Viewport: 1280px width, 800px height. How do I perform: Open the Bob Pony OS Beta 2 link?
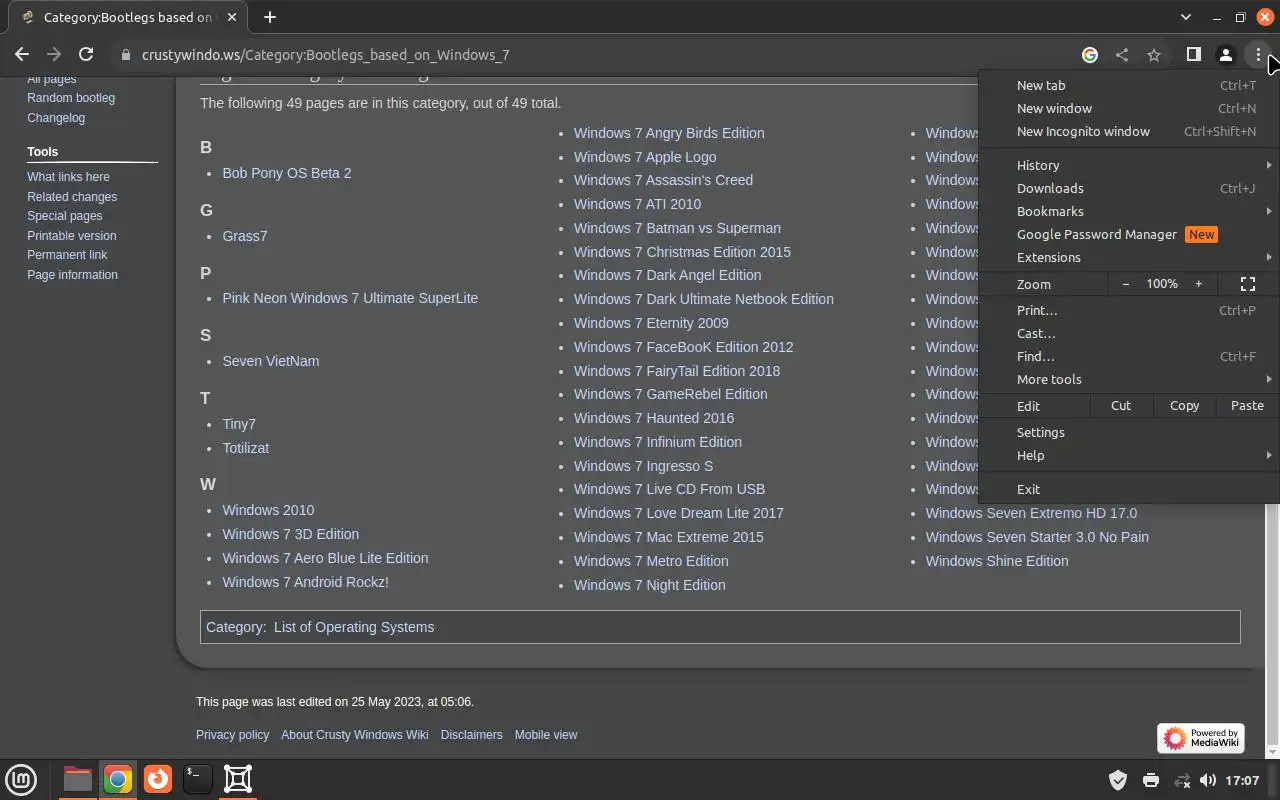287,173
